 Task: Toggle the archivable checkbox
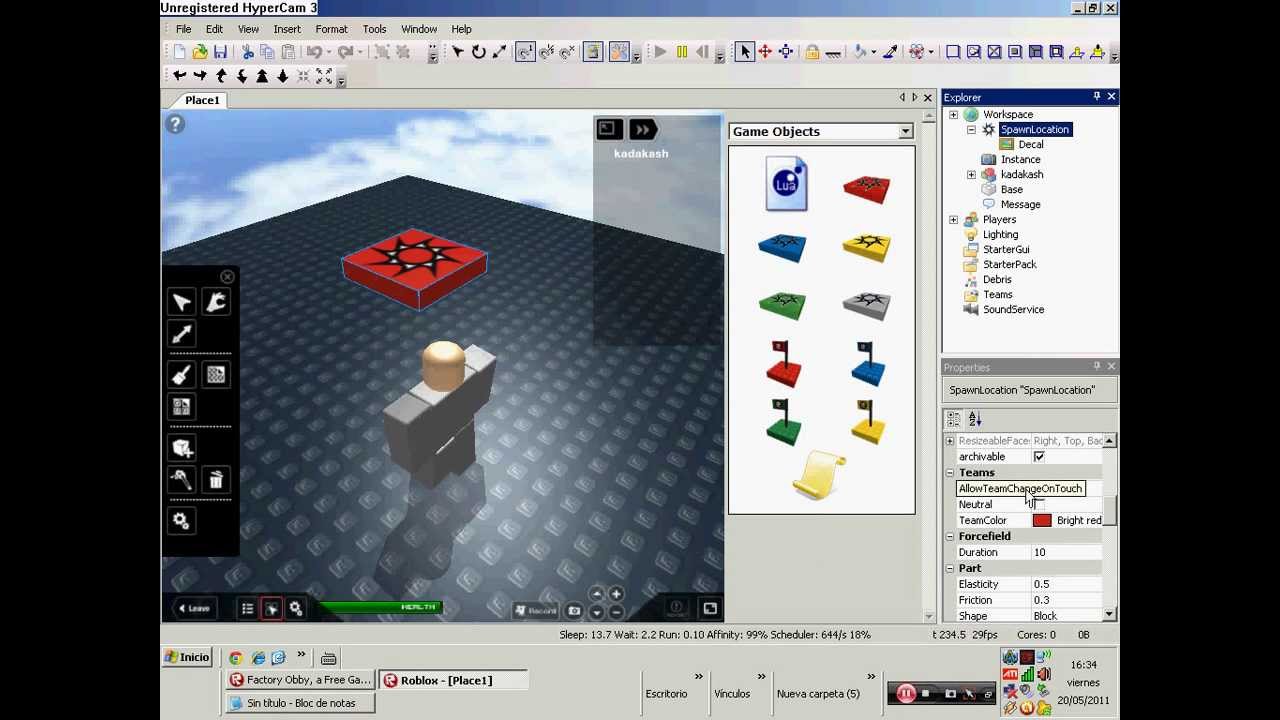pyautogui.click(x=1039, y=456)
